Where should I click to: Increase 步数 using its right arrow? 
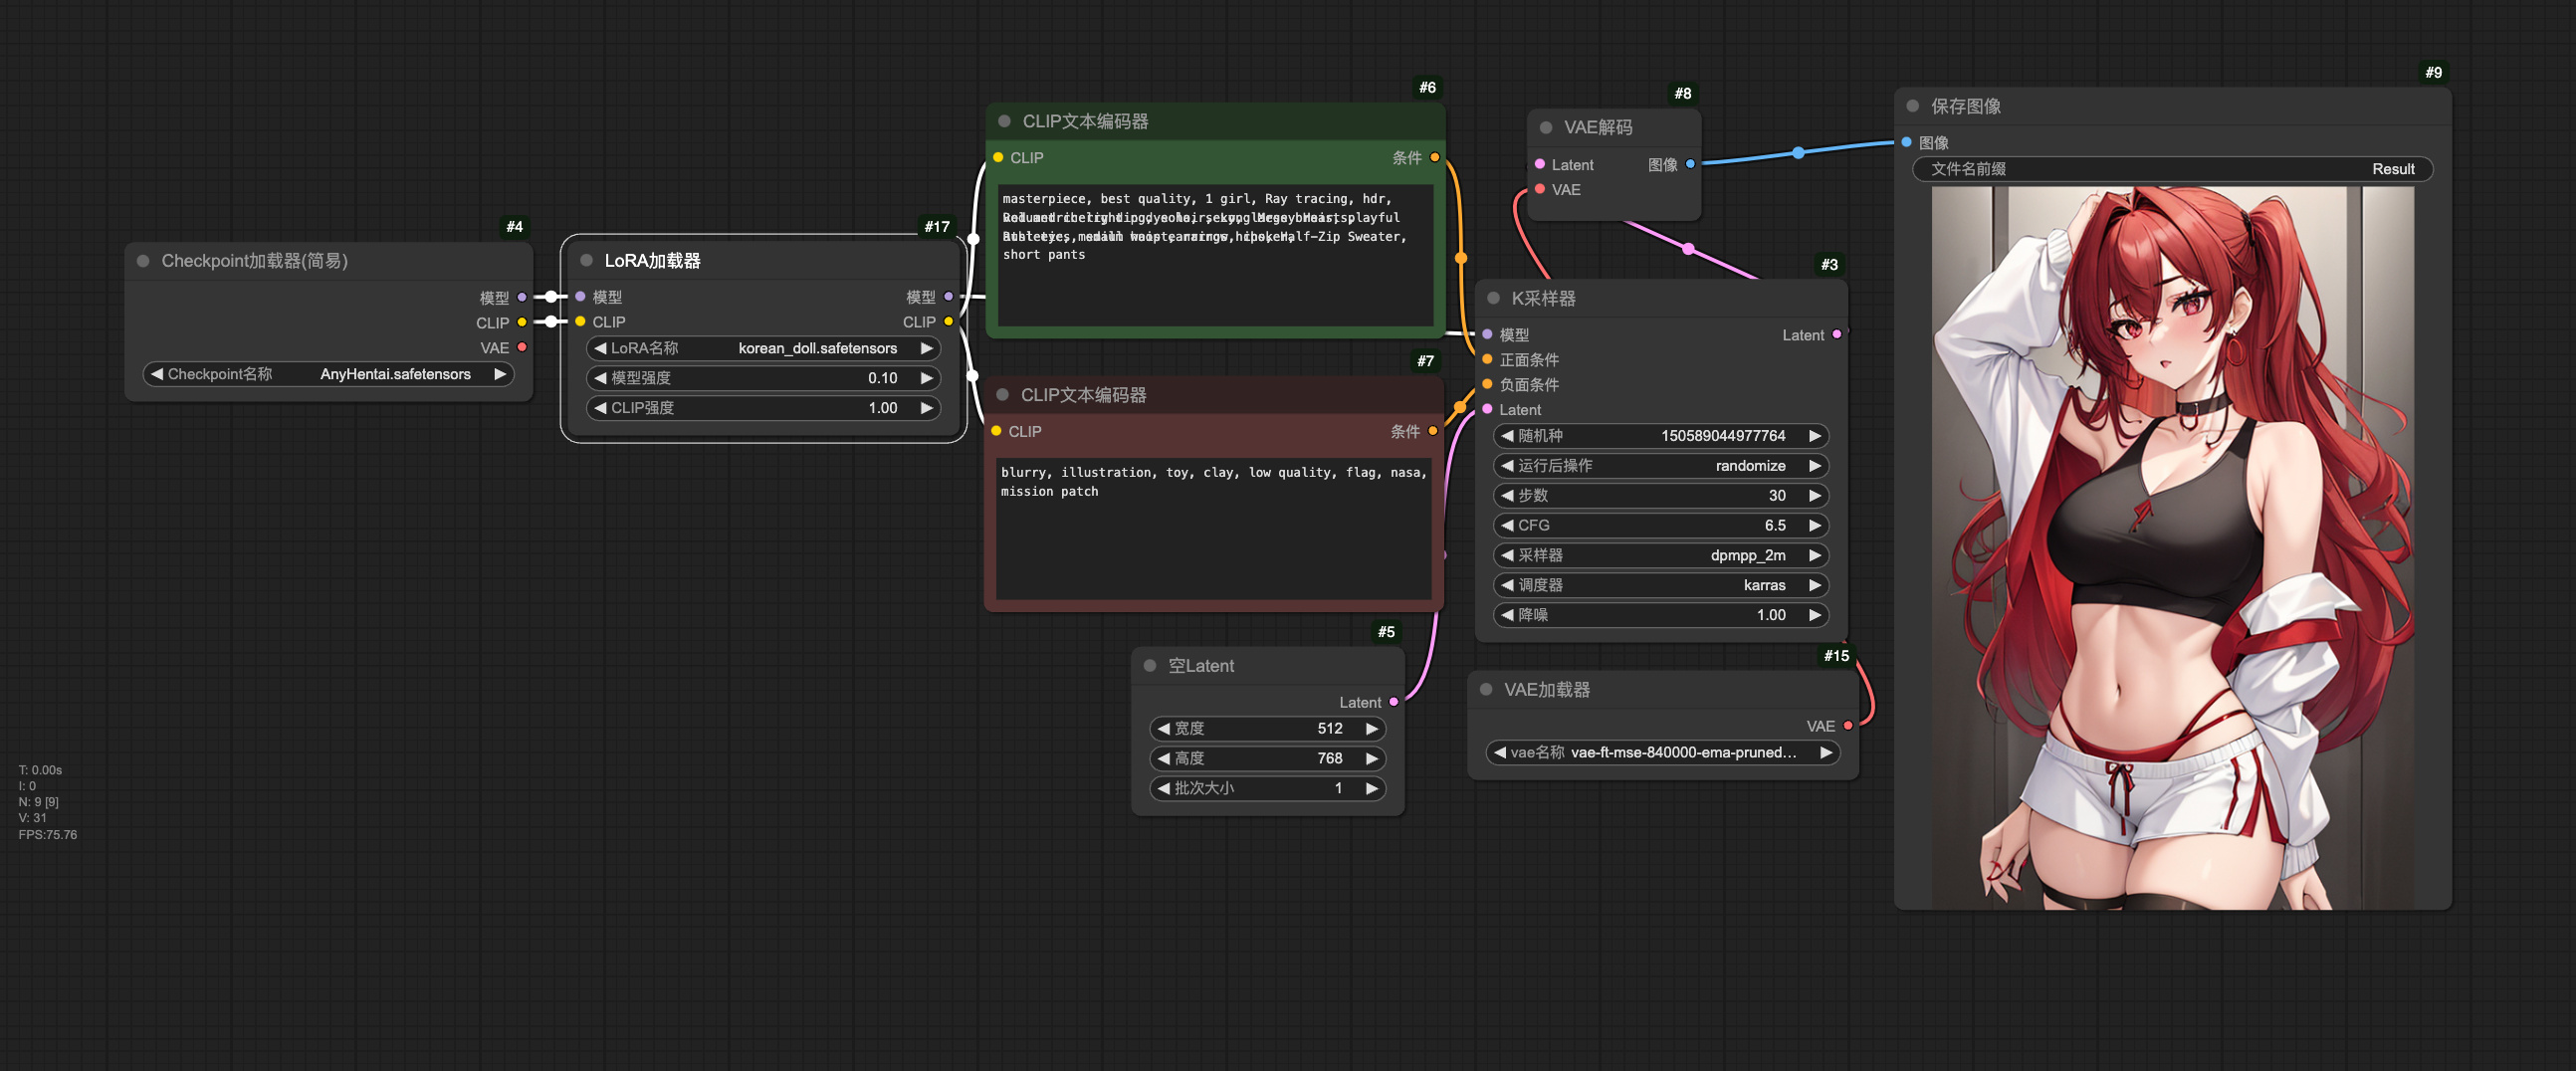(x=1817, y=495)
